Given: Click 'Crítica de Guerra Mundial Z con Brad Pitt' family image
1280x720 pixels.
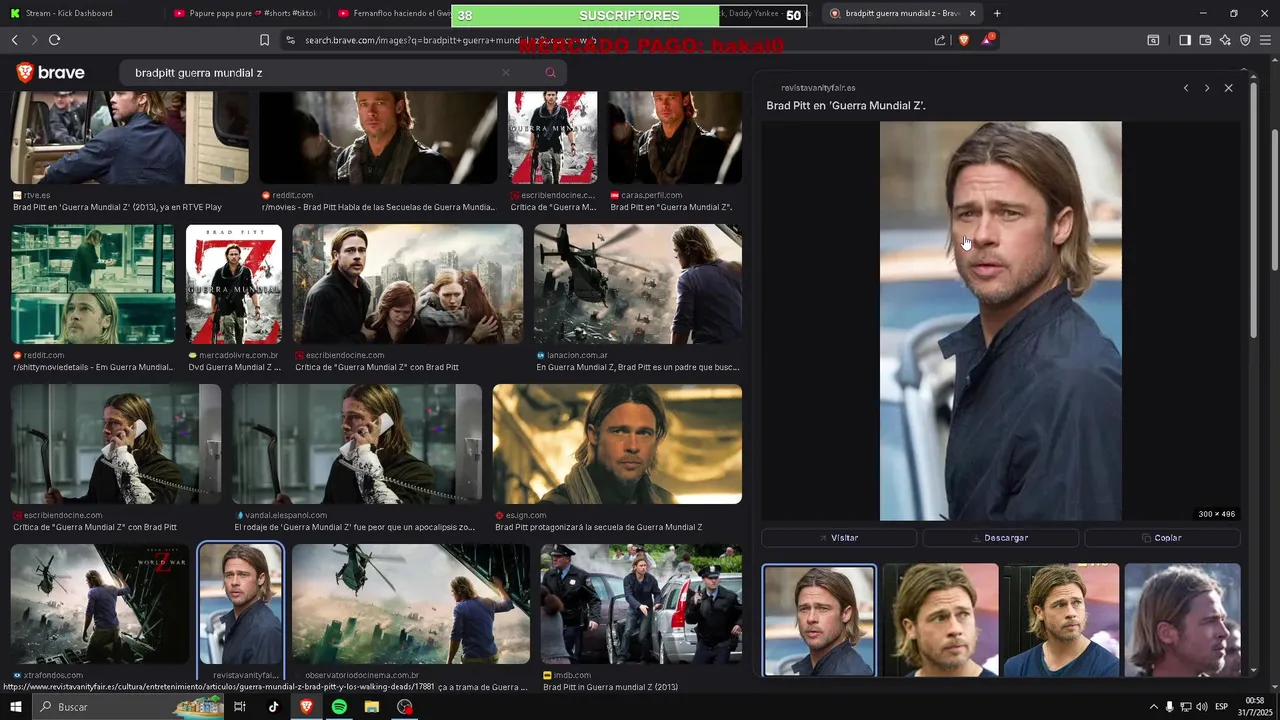Looking at the screenshot, I should (408, 284).
